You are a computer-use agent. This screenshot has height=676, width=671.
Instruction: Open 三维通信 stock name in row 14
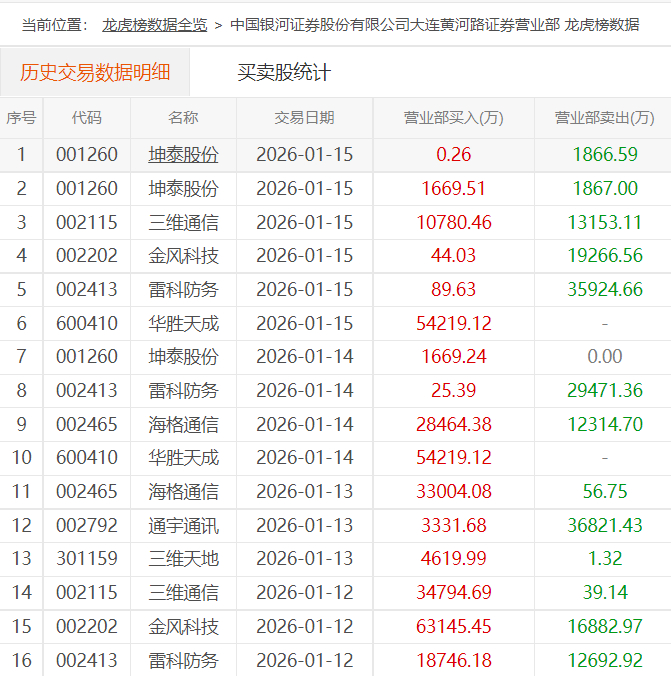183,592
